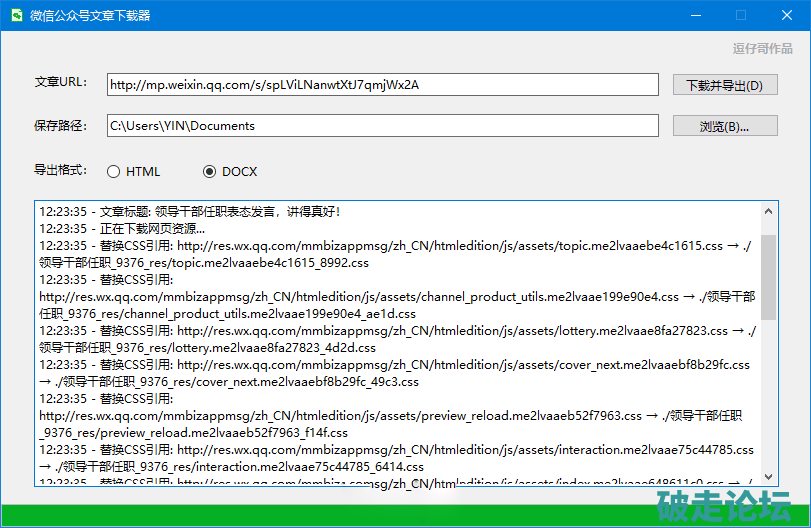
Task: Focus the 文章URL input field
Action: pos(382,85)
